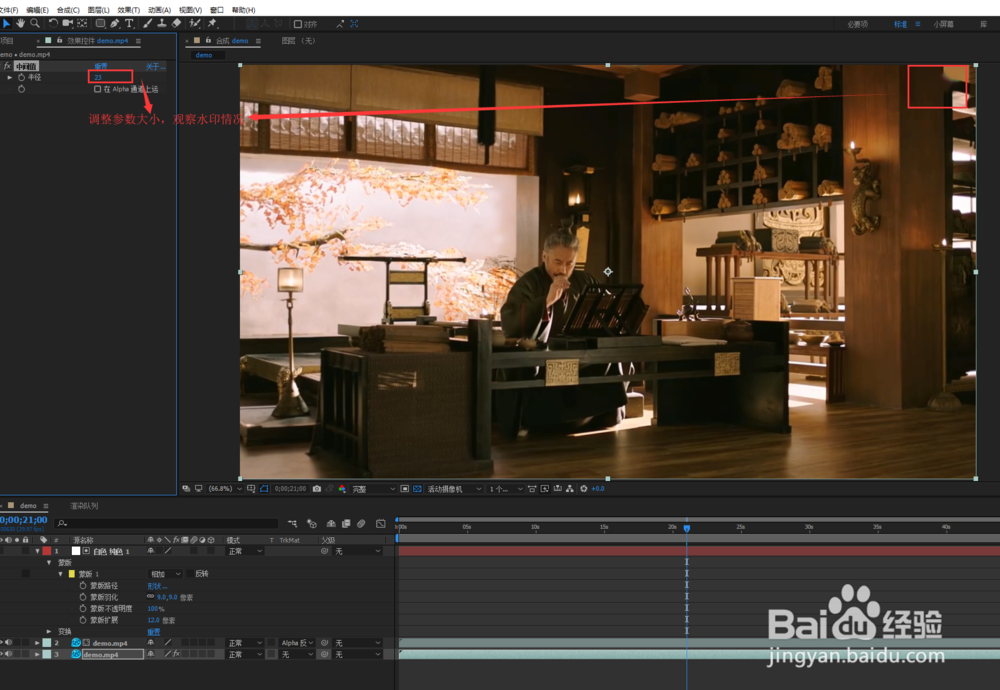Toggle the 半径 stopwatch keyframe

22,77
